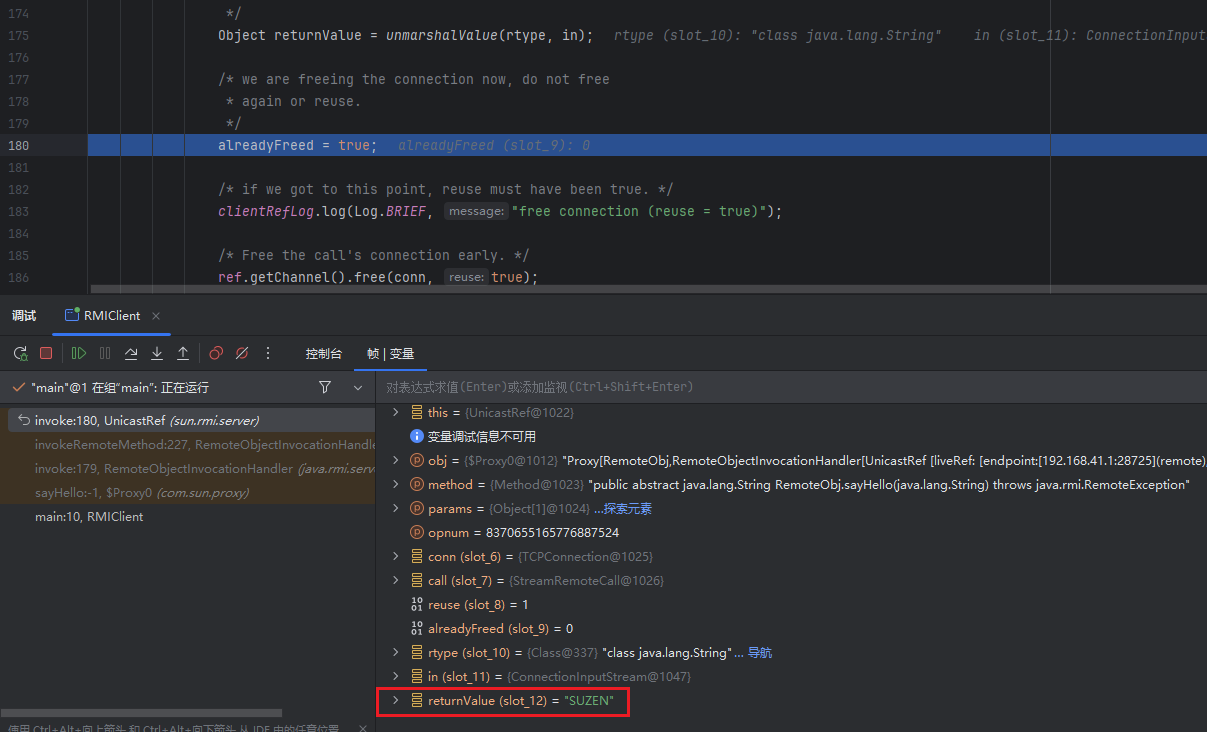Select the RMIClient debug tab
Viewport: 1207px width, 732px height.
(111, 315)
